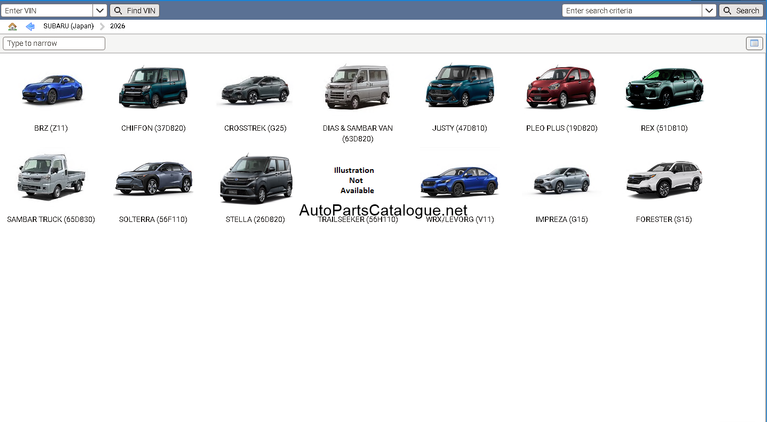Focus the Enter VIN input field
767x422 pixels.
(x=47, y=10)
